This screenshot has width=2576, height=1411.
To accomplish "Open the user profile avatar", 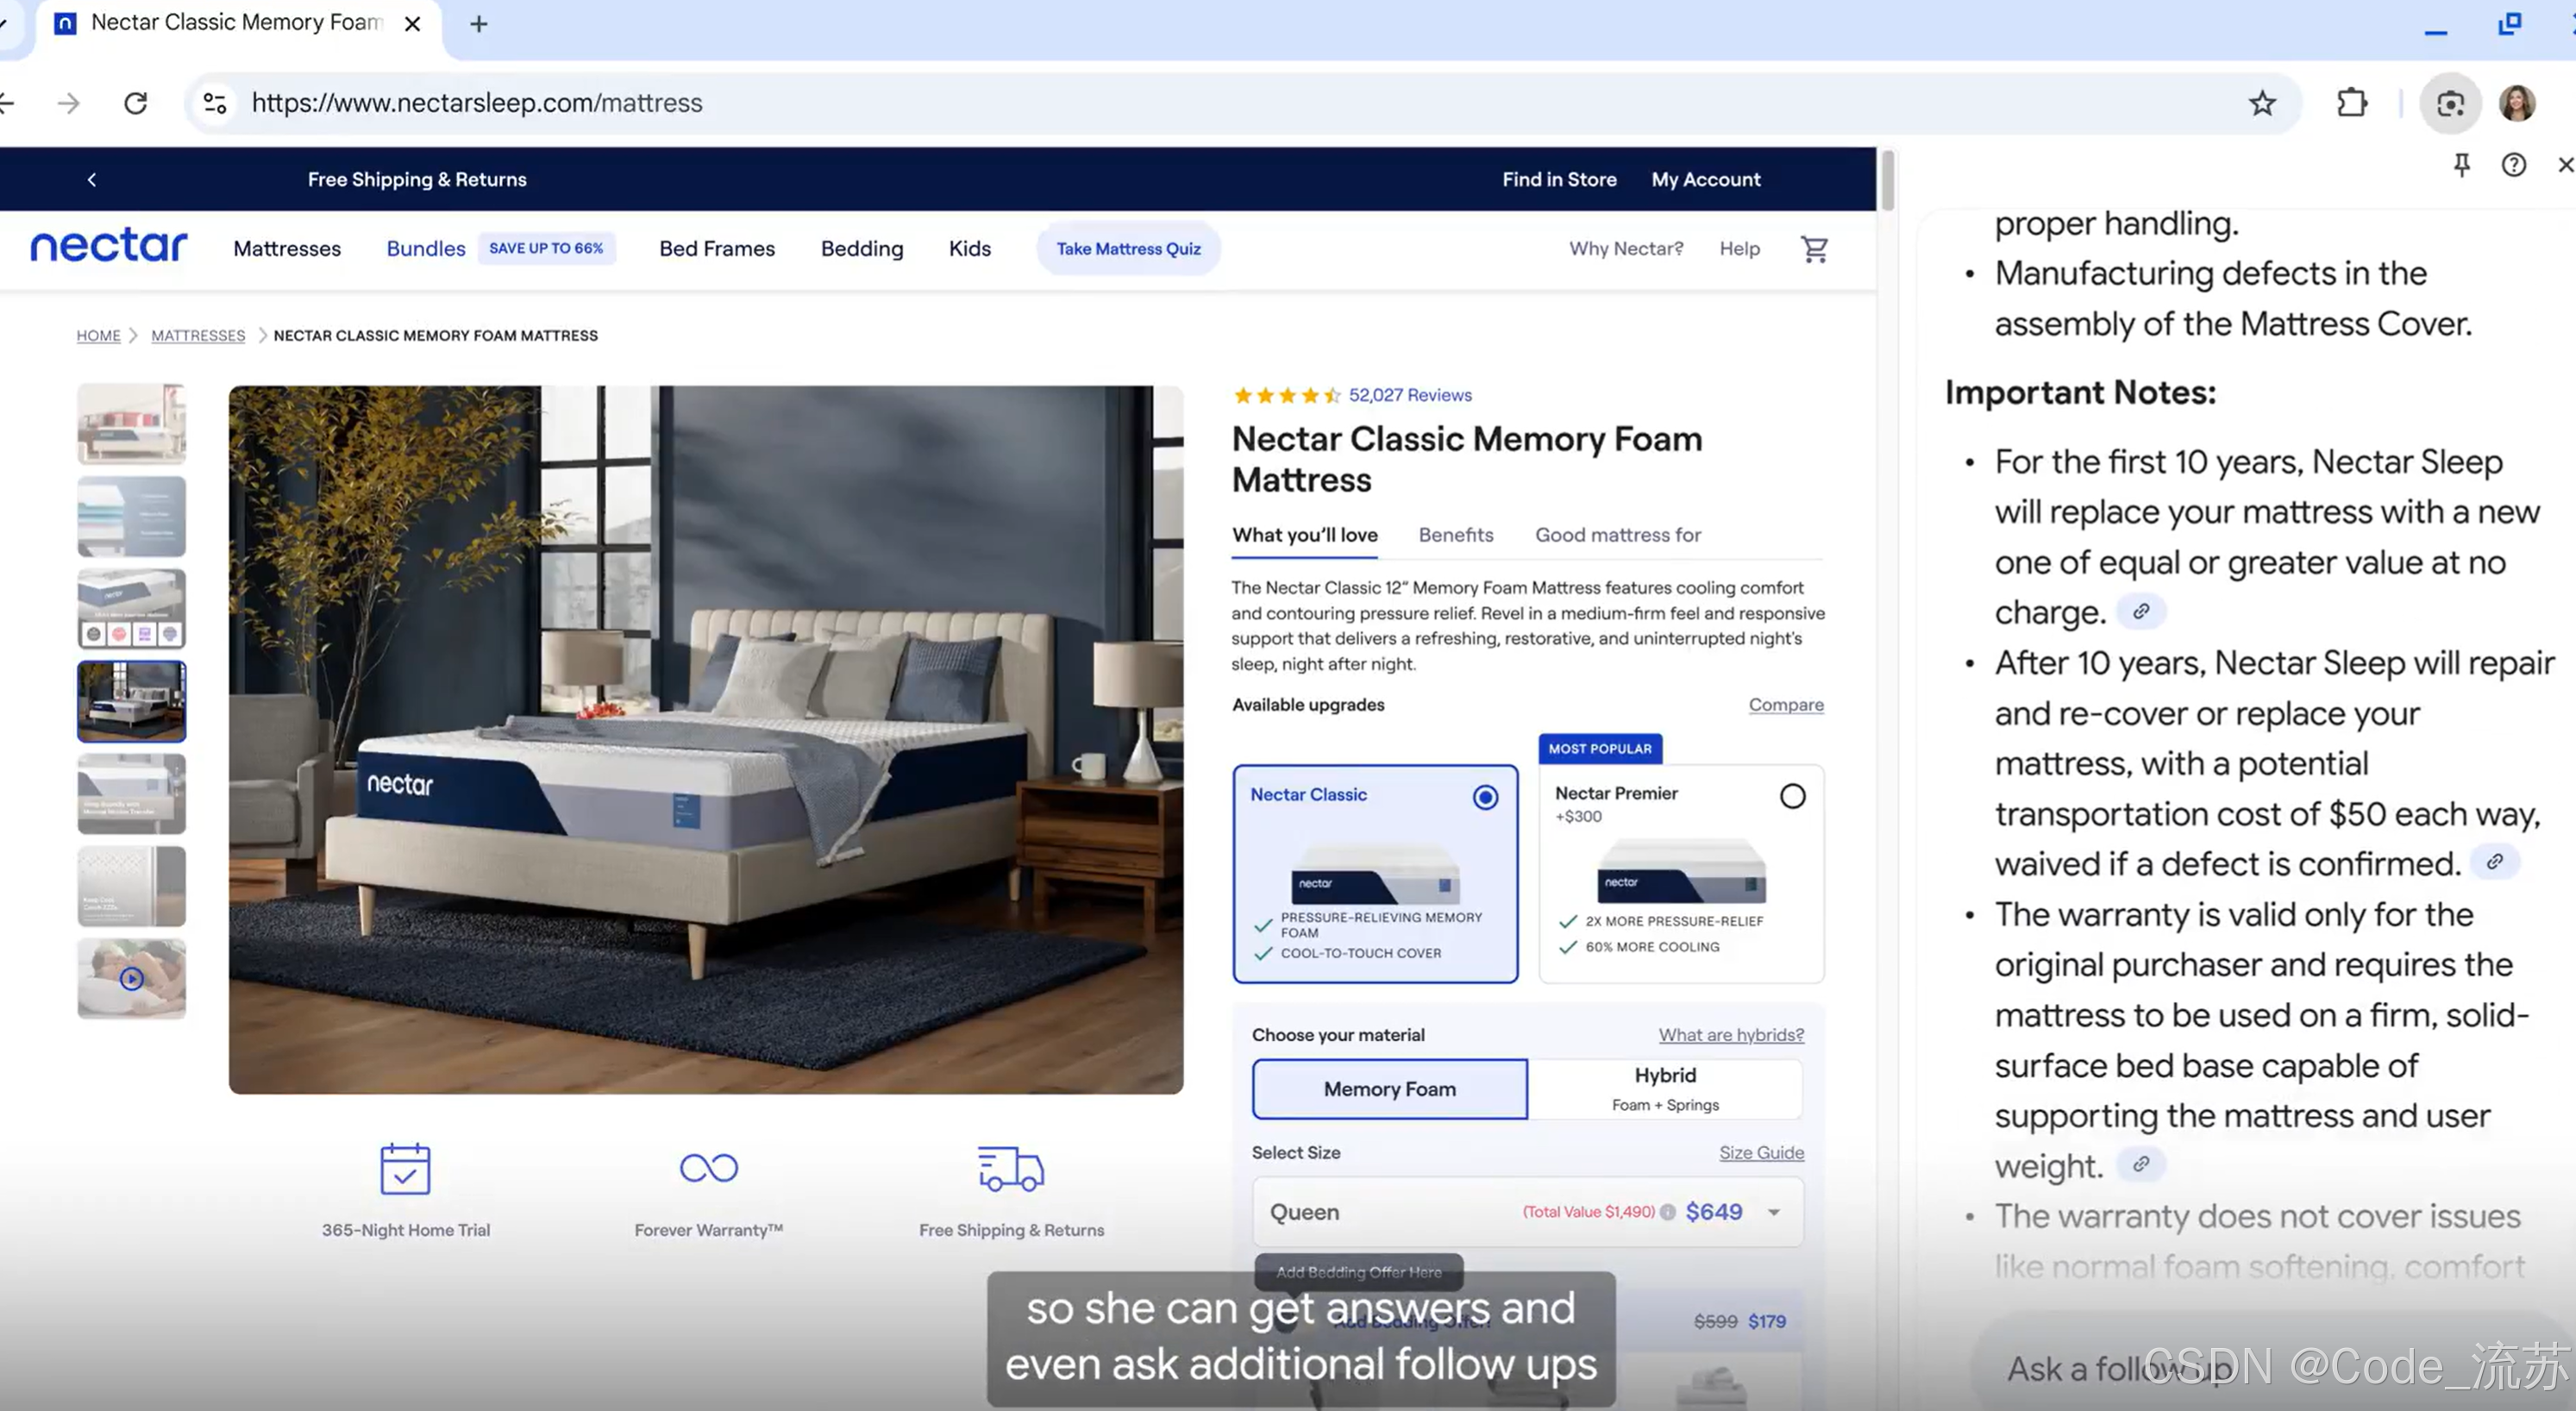I will [2517, 103].
